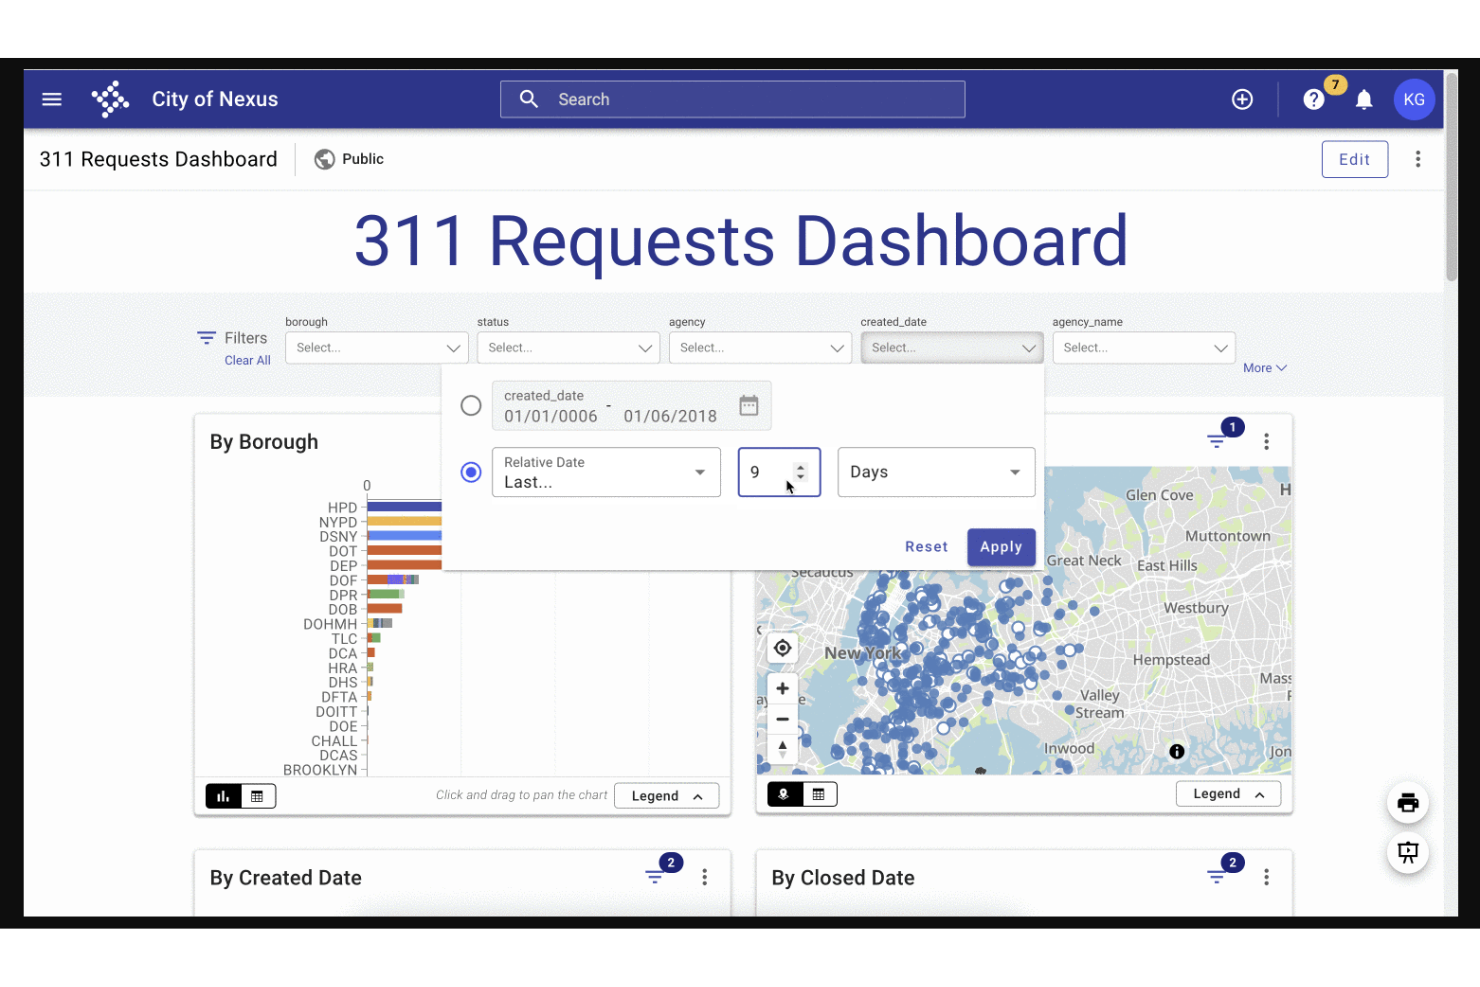Viewport: 1480px width, 987px height.
Task: Open the calendar icon in the date filter
Action: coord(749,405)
